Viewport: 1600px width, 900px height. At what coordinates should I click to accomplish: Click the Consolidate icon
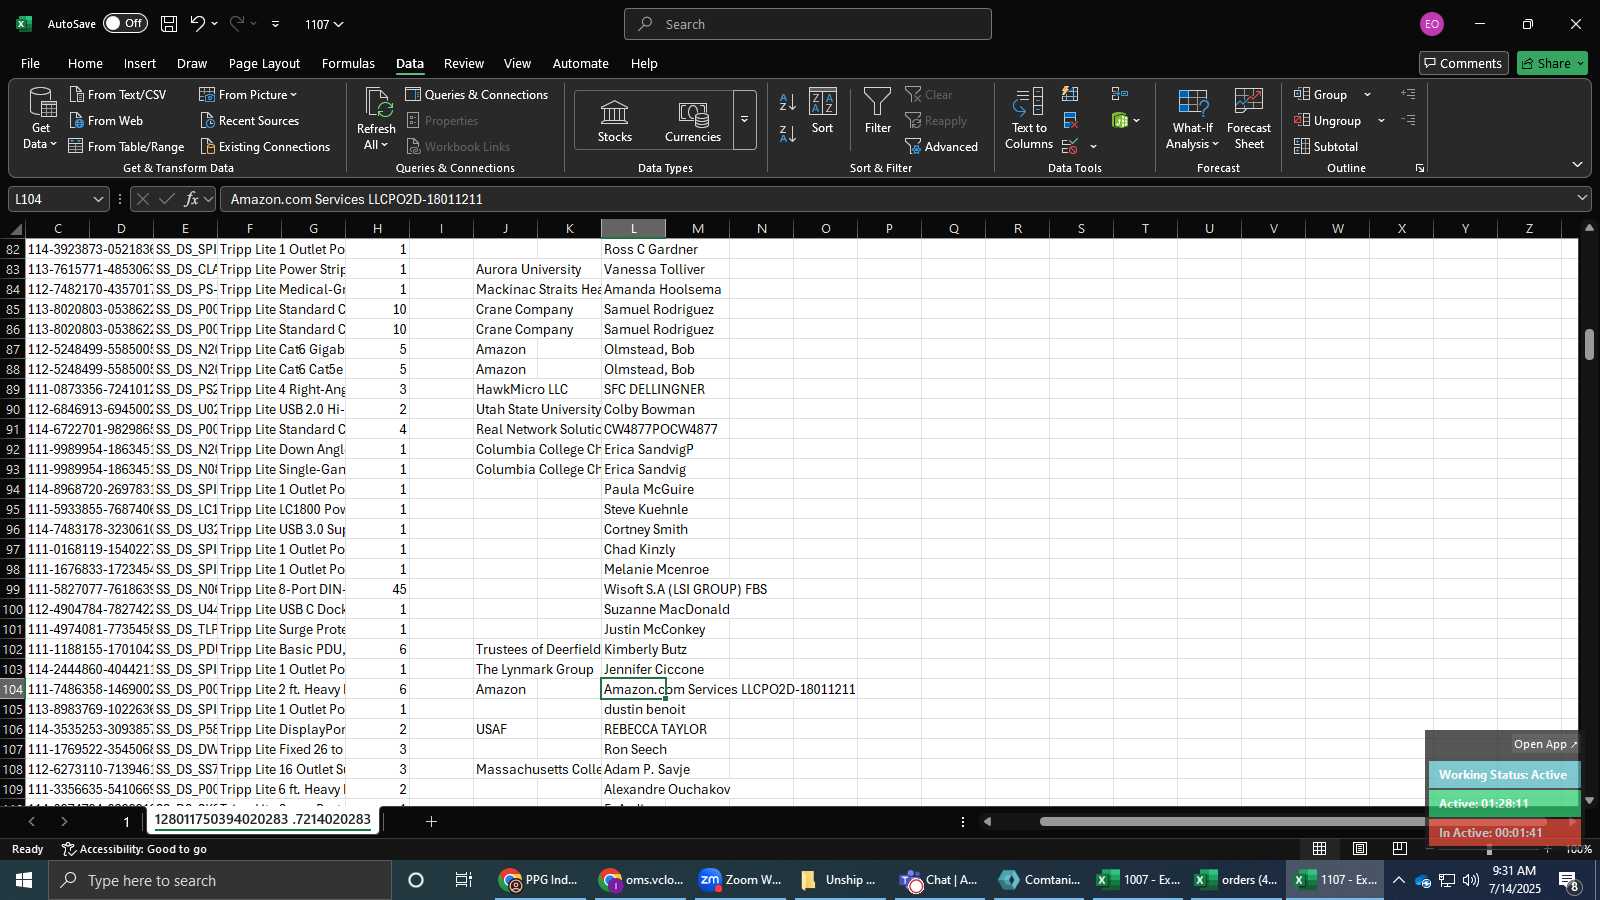(x=1120, y=94)
